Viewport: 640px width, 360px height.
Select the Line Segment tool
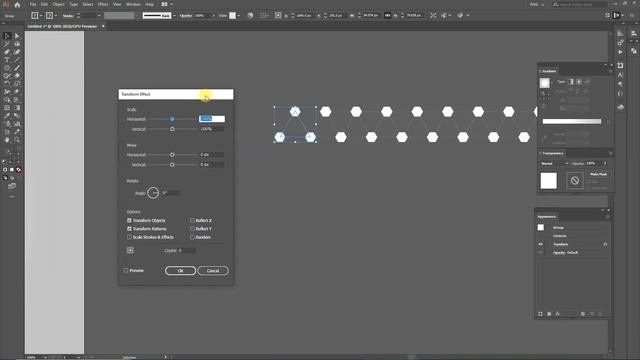(17, 60)
